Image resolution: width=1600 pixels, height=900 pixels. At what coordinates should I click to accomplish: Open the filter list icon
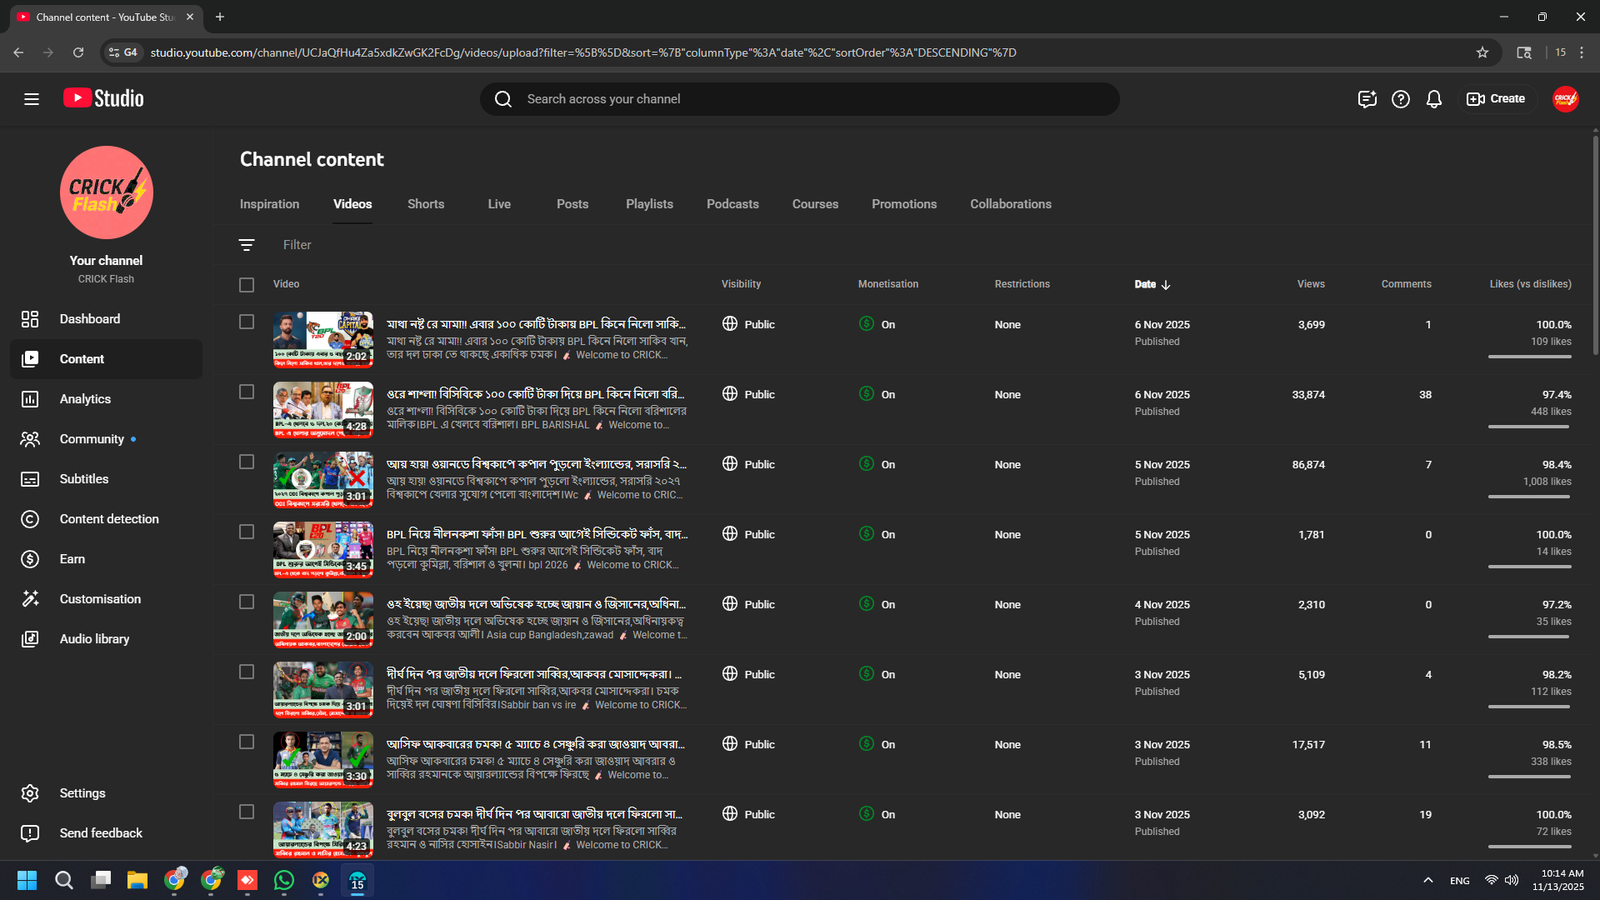click(x=247, y=245)
